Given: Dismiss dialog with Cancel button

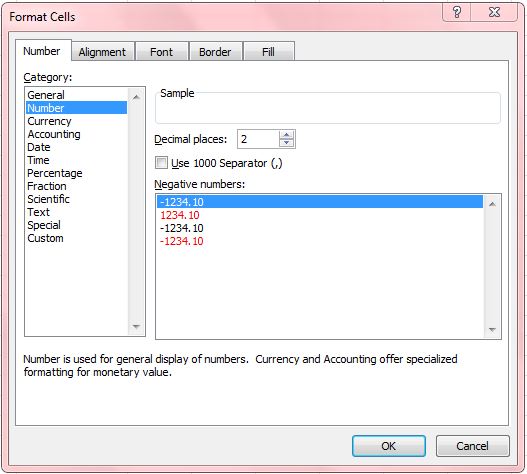Looking at the screenshot, I should [x=473, y=446].
